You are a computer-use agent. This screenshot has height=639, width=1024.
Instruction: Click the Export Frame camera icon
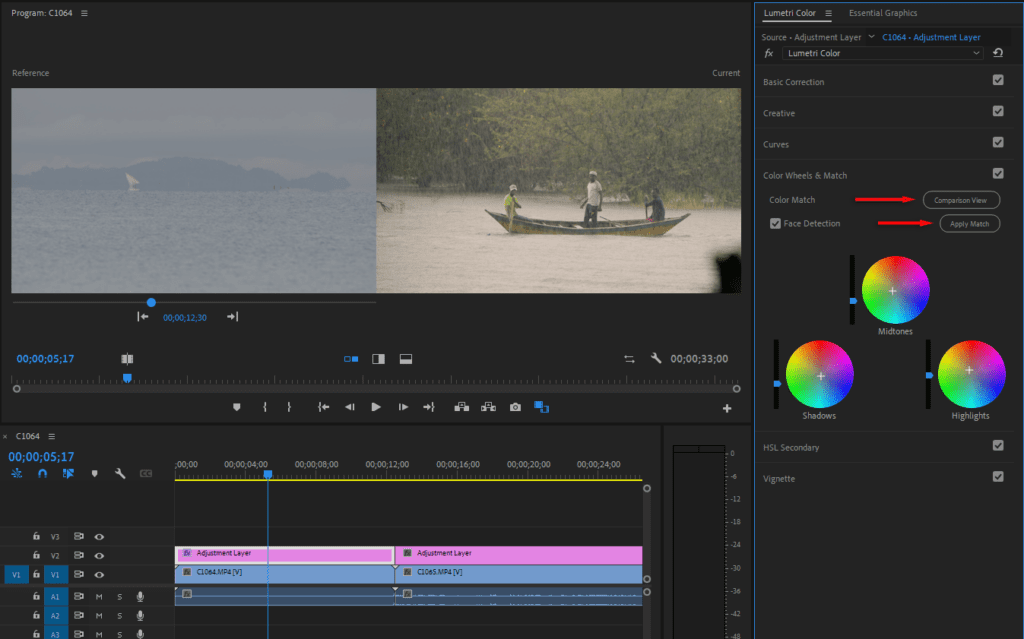tap(515, 407)
